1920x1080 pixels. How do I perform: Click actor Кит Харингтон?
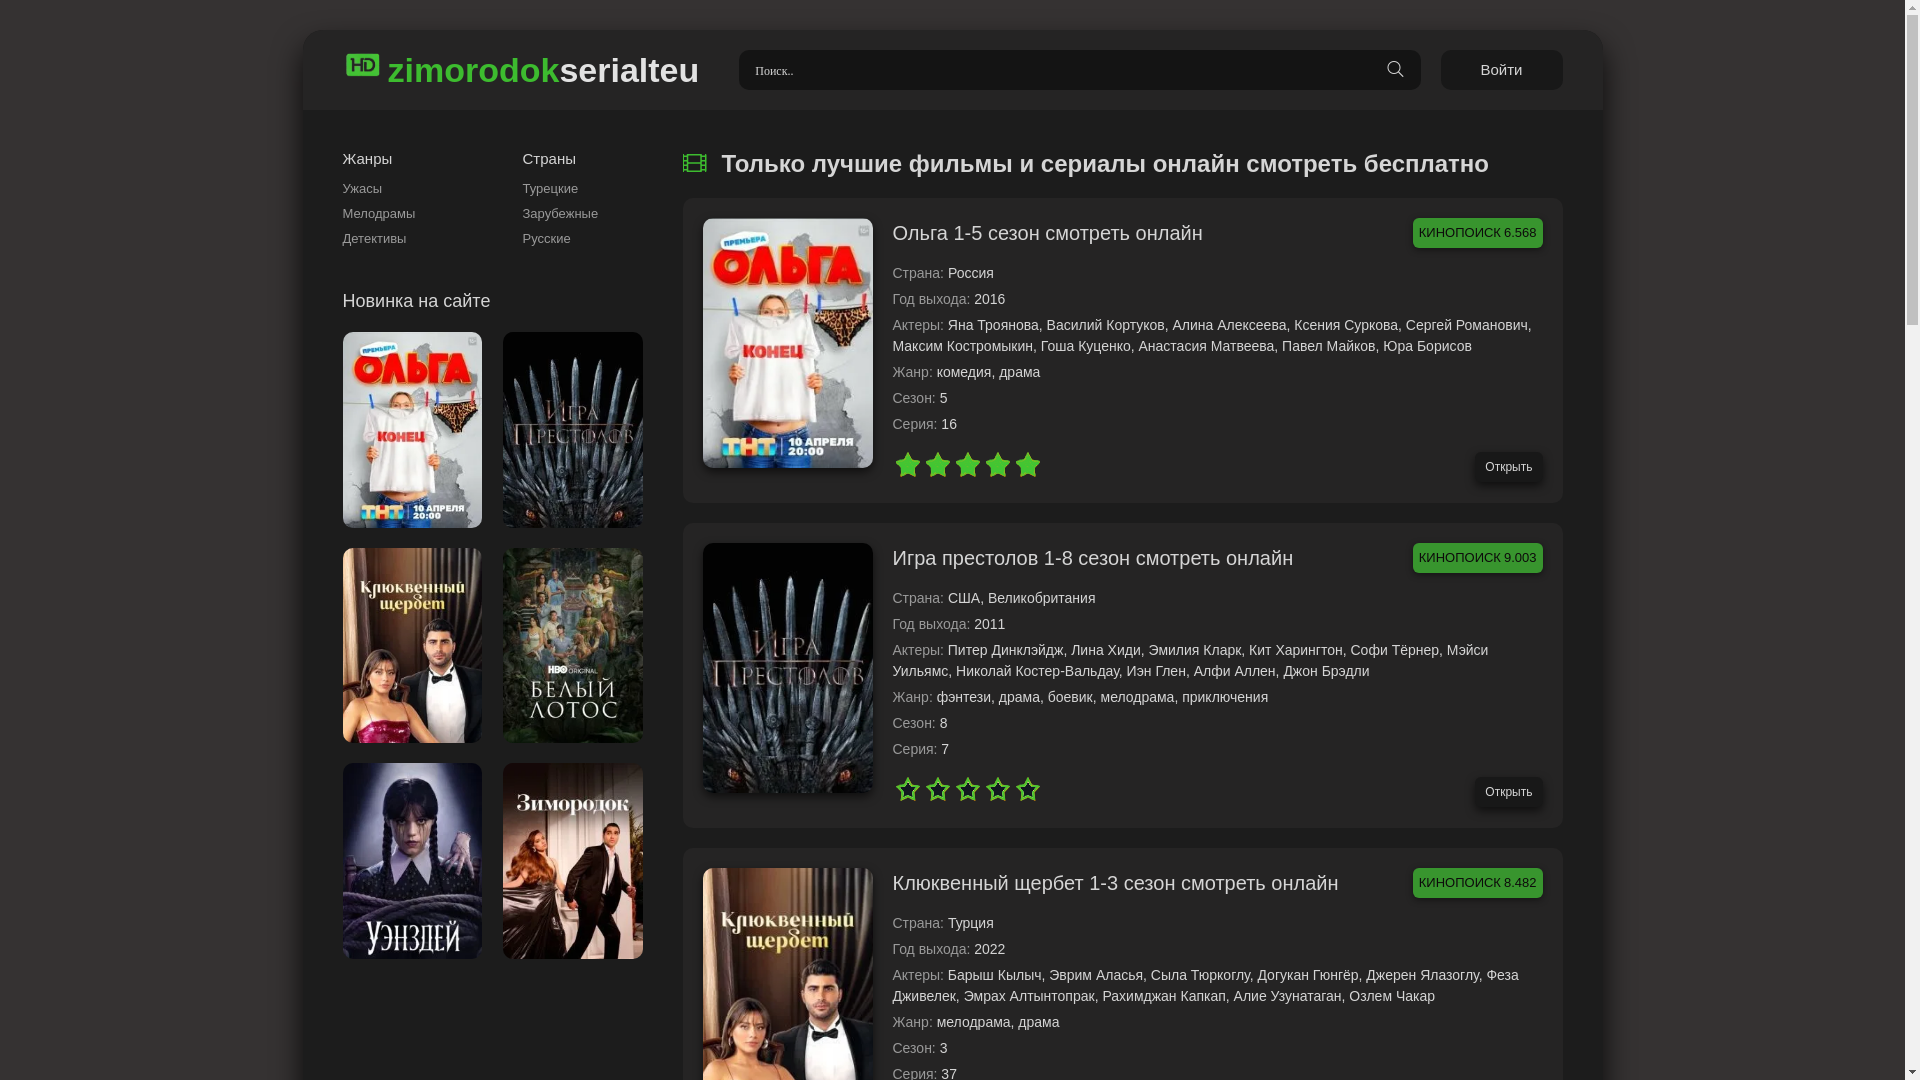coord(1295,650)
